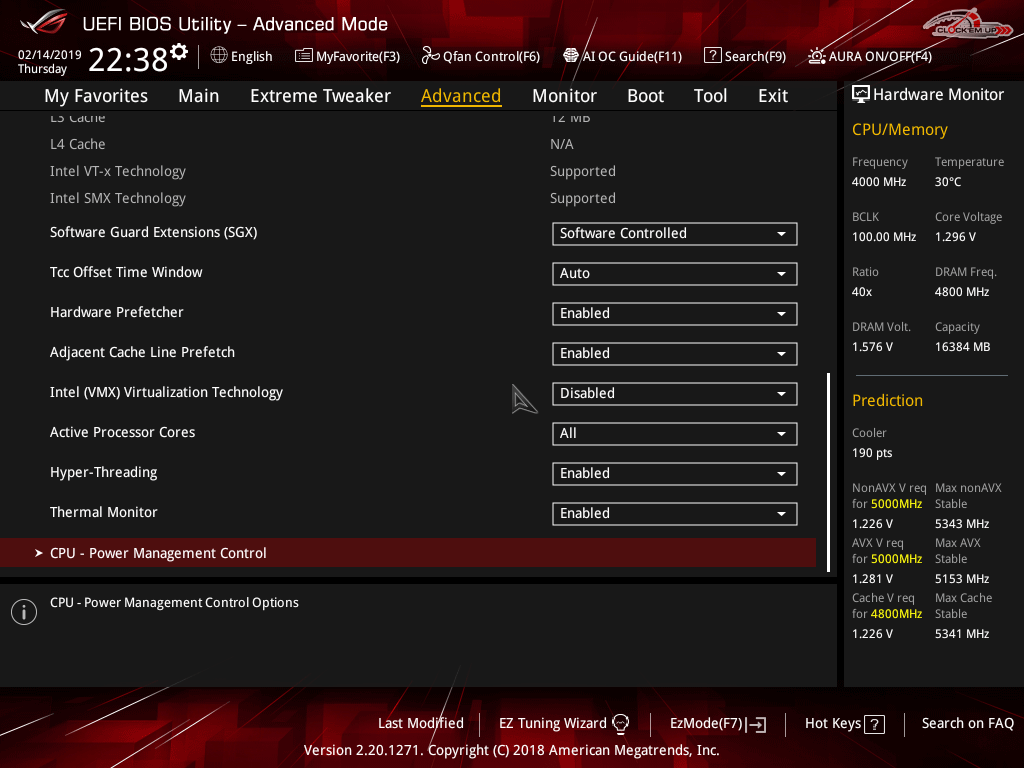Switch to Extreme Tweaker tab

point(320,96)
